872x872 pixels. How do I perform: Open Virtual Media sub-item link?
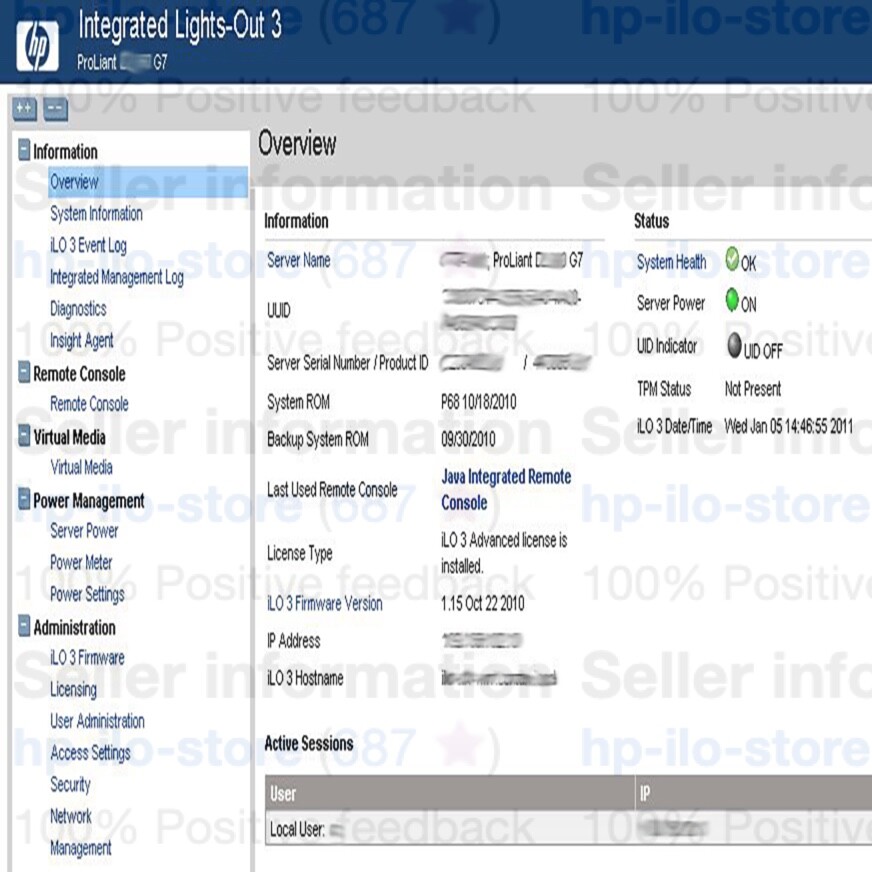click(x=81, y=467)
